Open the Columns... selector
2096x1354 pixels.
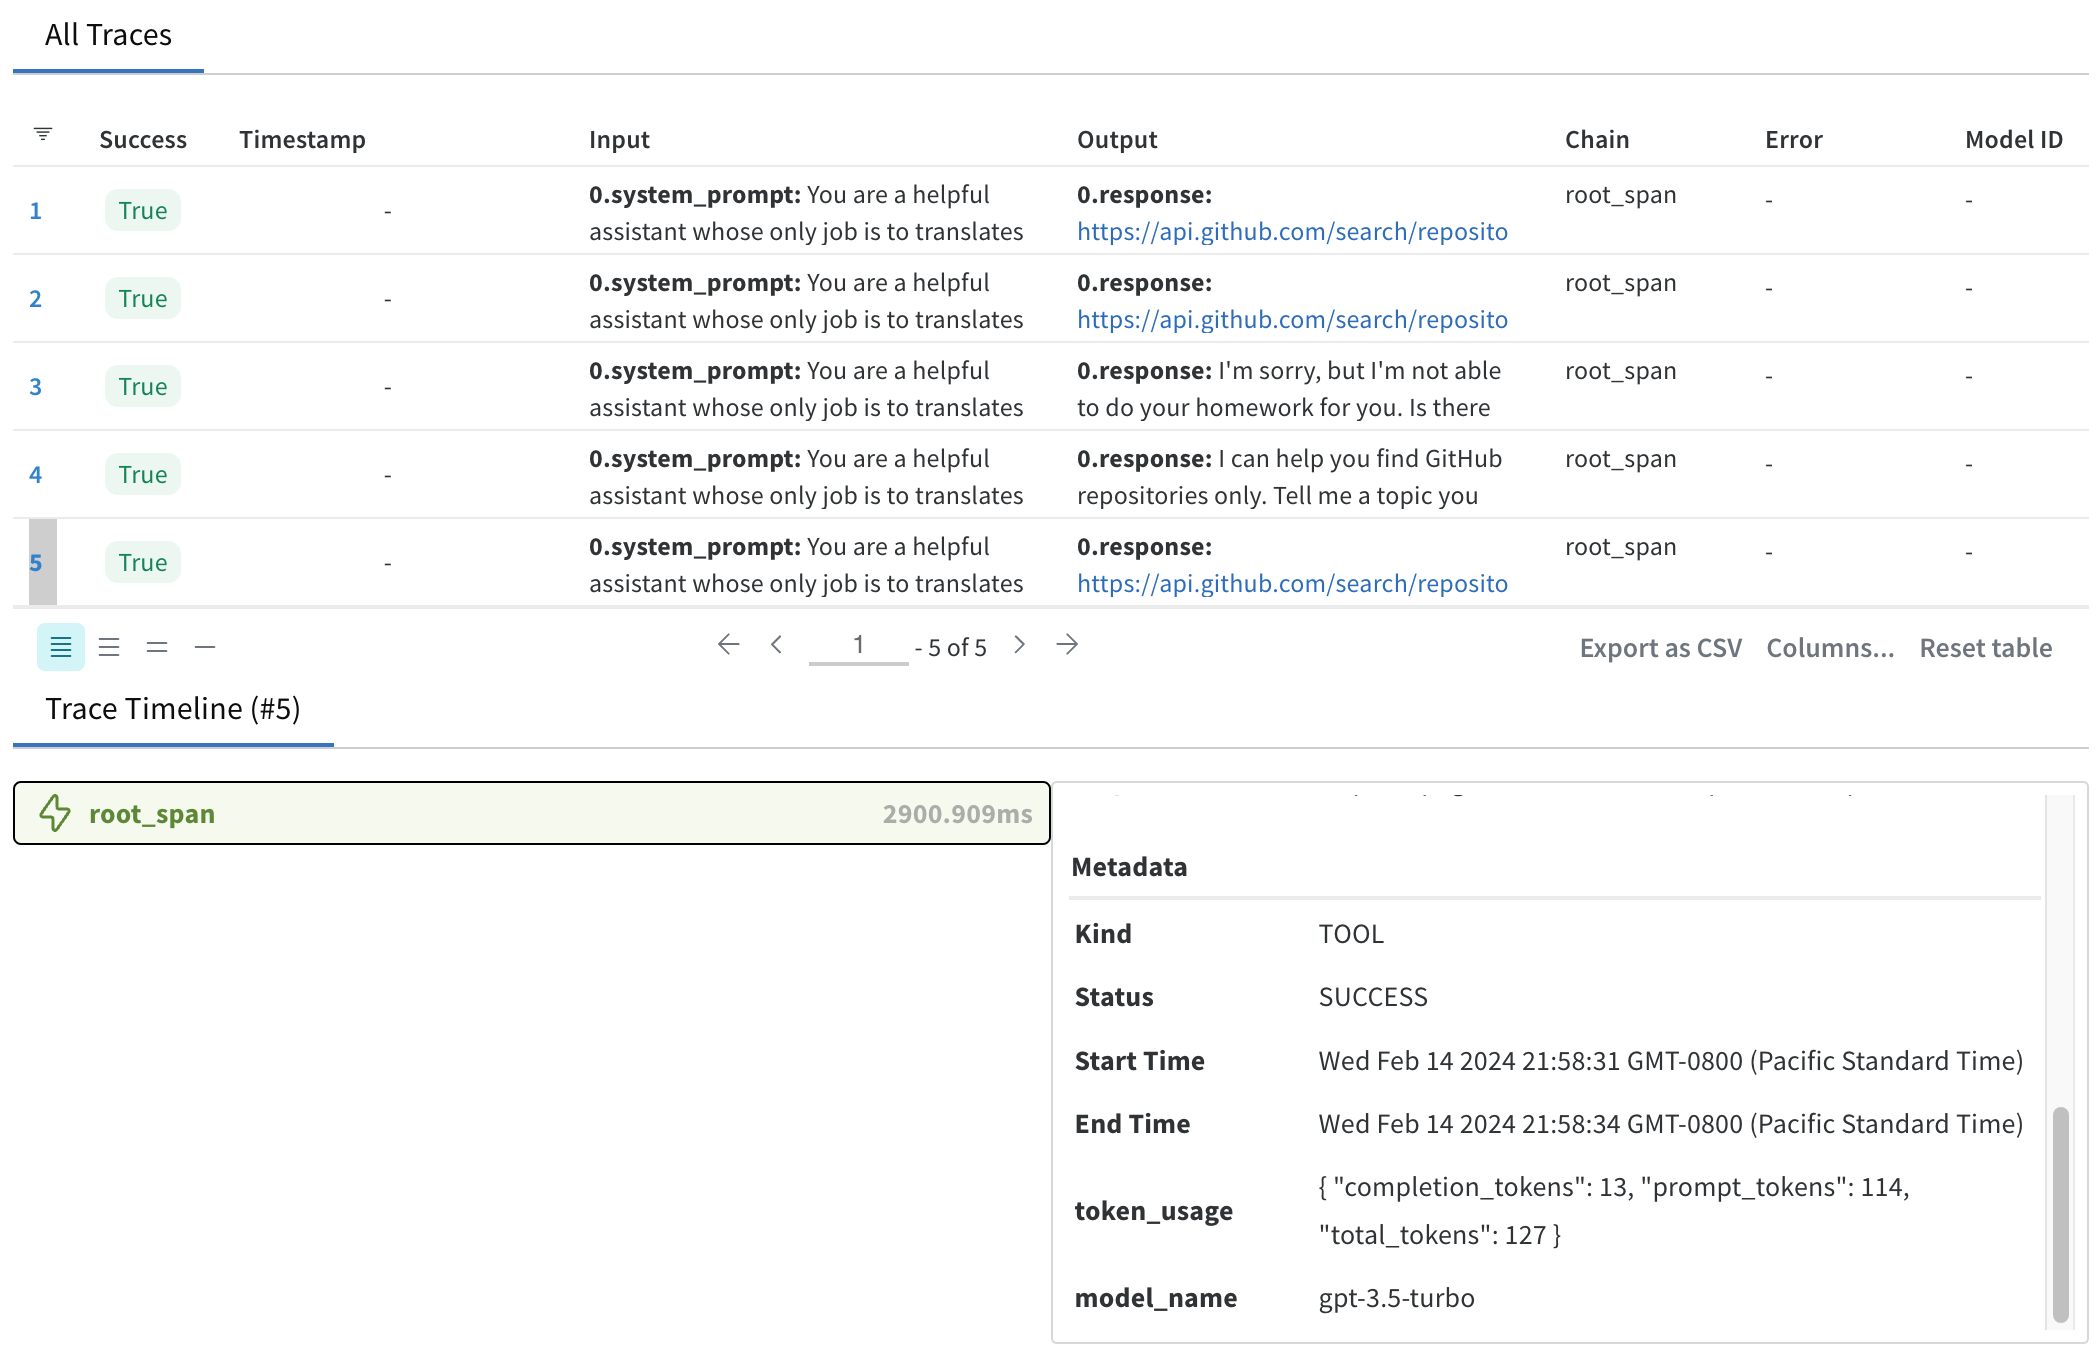click(x=1829, y=647)
